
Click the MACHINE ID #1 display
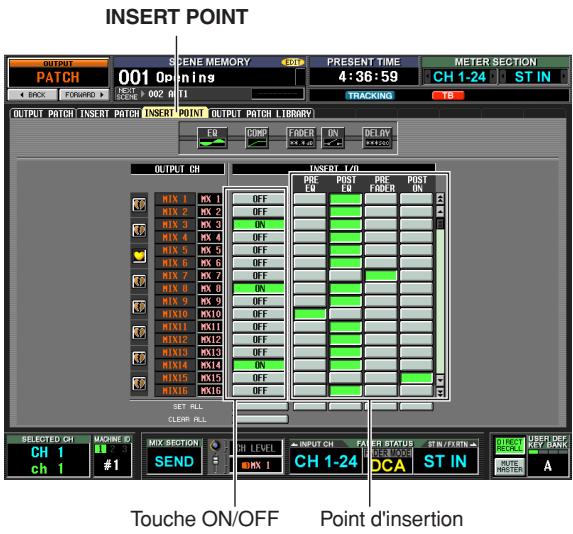[112, 465]
